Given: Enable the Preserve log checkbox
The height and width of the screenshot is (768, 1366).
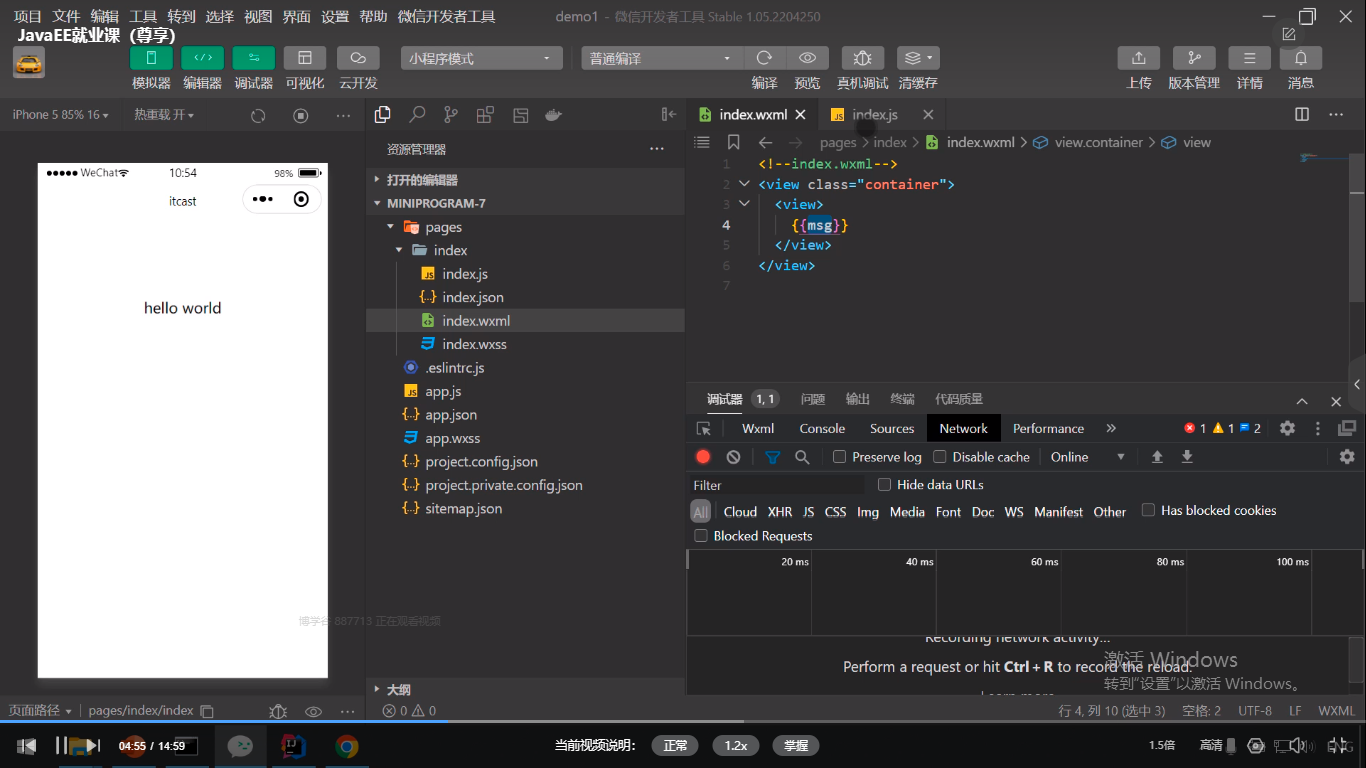Looking at the screenshot, I should pyautogui.click(x=840, y=457).
